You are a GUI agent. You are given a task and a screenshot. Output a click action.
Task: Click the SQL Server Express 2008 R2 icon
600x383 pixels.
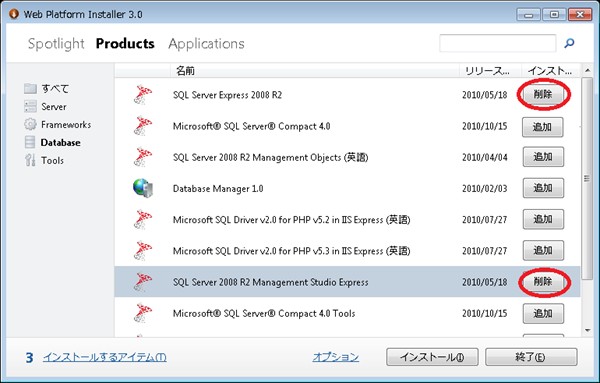tap(143, 95)
